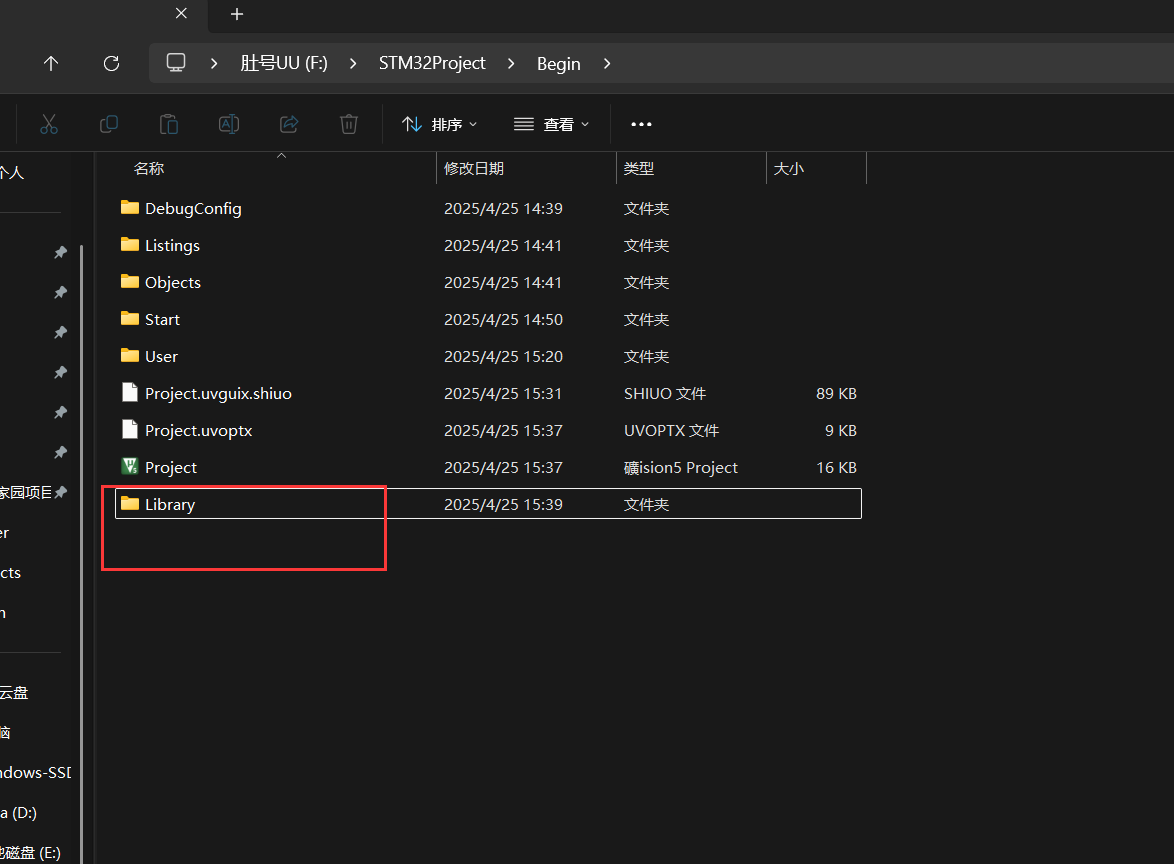The height and width of the screenshot is (864, 1174).
Task: Paste from clipboard
Action: 169,124
